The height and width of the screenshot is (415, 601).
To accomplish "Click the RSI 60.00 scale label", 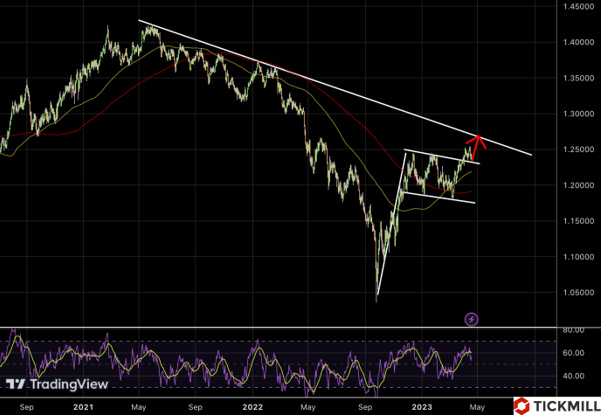I will 573,353.
